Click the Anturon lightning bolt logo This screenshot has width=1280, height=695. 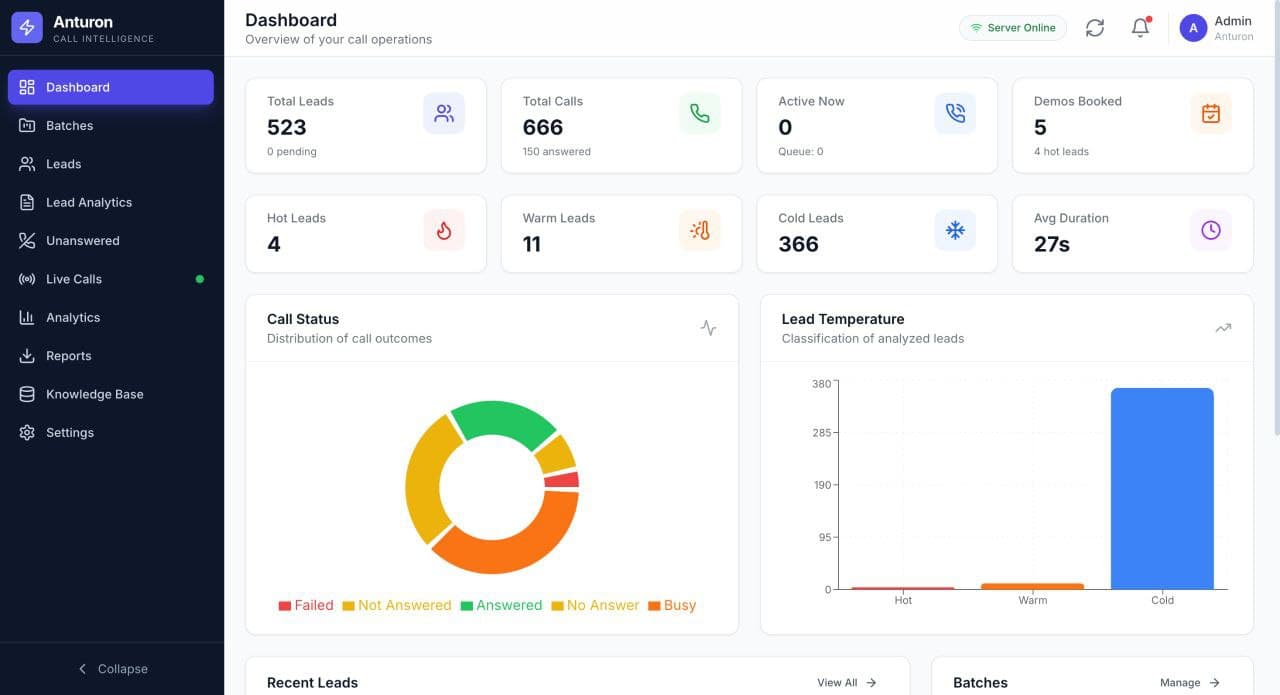click(x=27, y=28)
